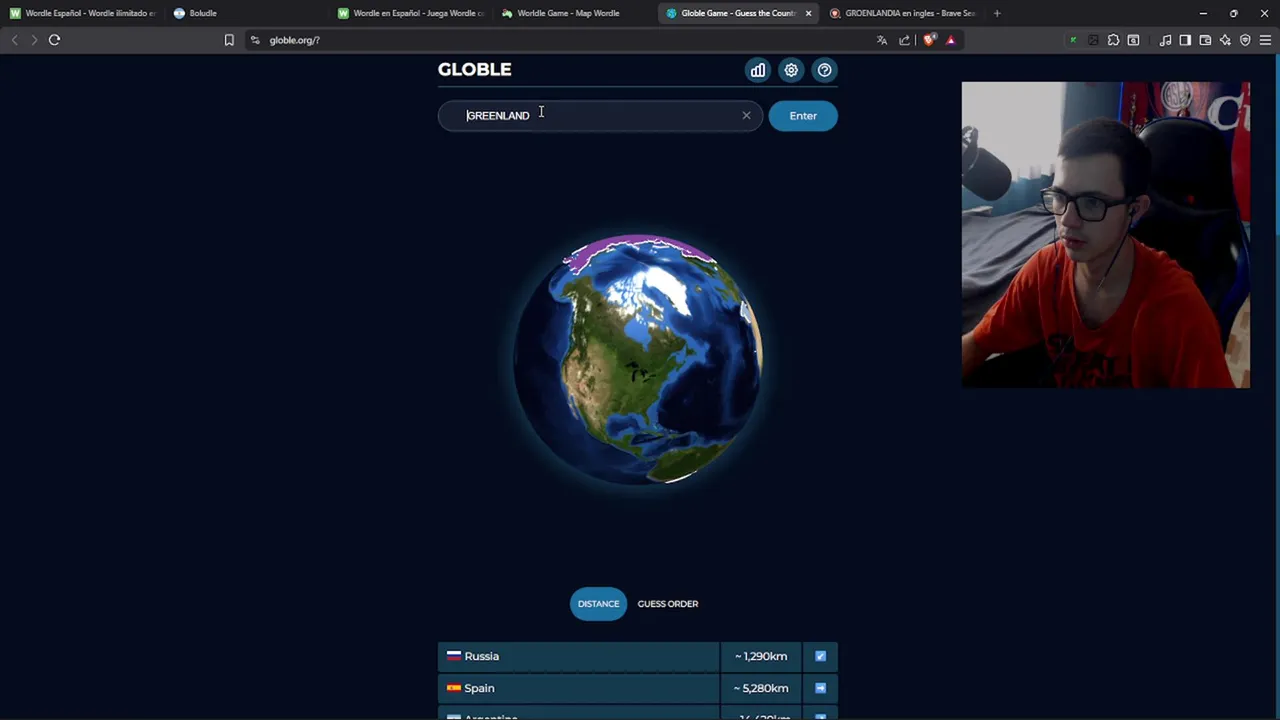Viewport: 1280px width, 720px height.
Task: Open the Brave Wallet icon
Action: pos(1205,40)
